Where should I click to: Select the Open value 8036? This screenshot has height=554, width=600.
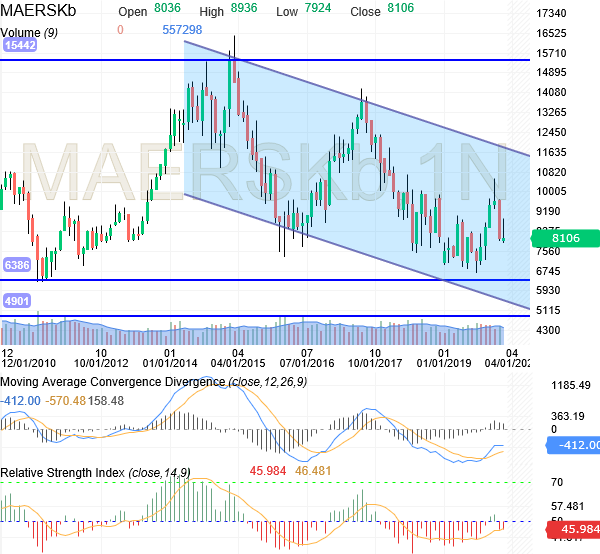(x=167, y=8)
